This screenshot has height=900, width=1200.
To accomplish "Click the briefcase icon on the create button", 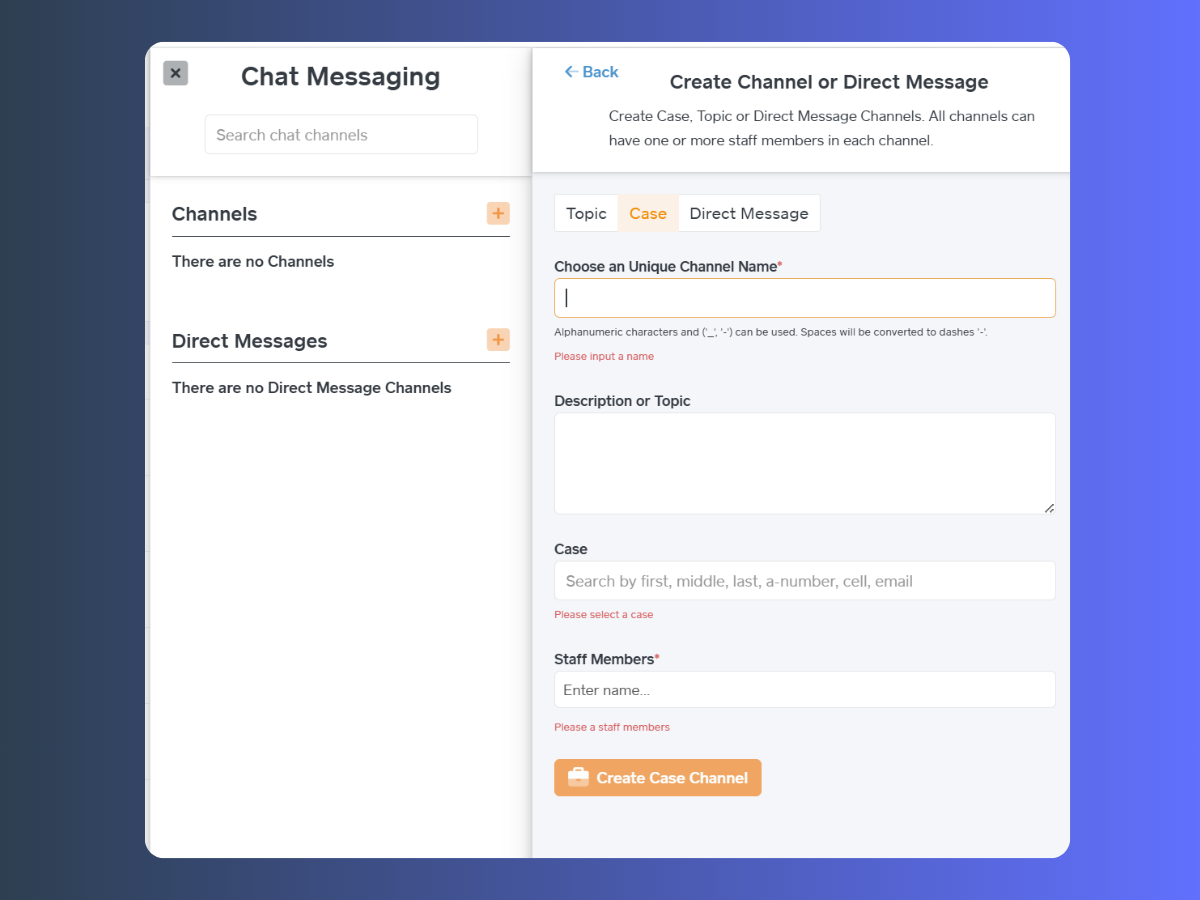I will coord(578,777).
